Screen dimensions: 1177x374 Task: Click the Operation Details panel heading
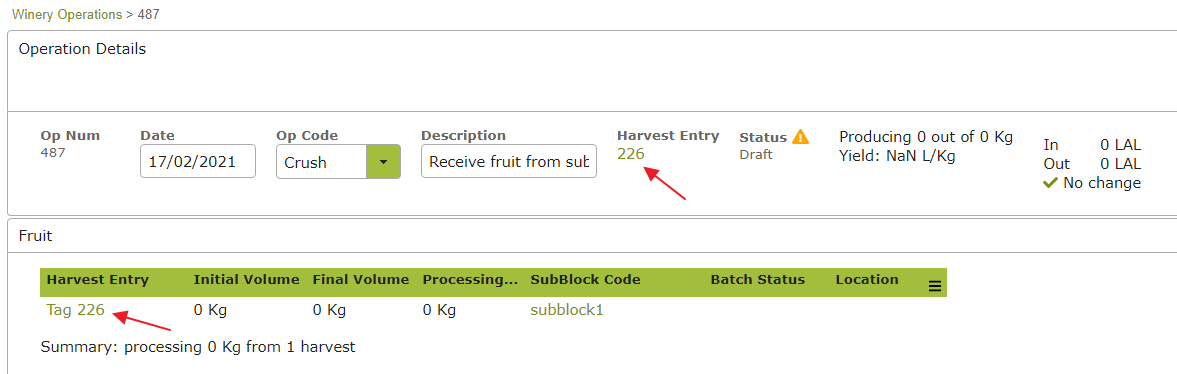click(82, 50)
